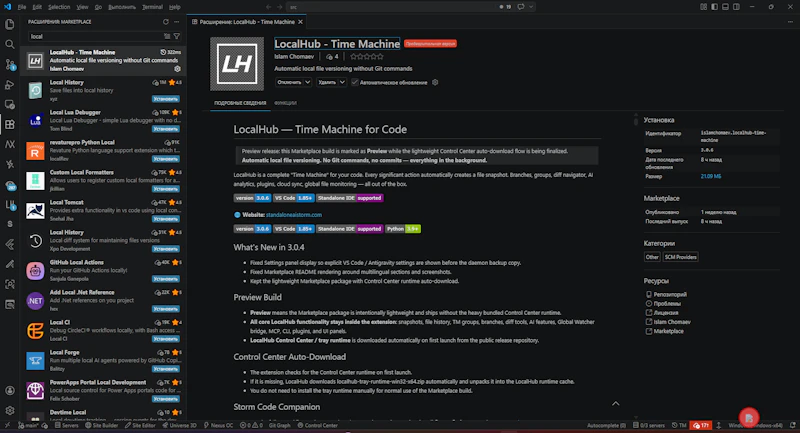Open Run and Debug view
This screenshot has width=800, height=433.
(x=10, y=85)
